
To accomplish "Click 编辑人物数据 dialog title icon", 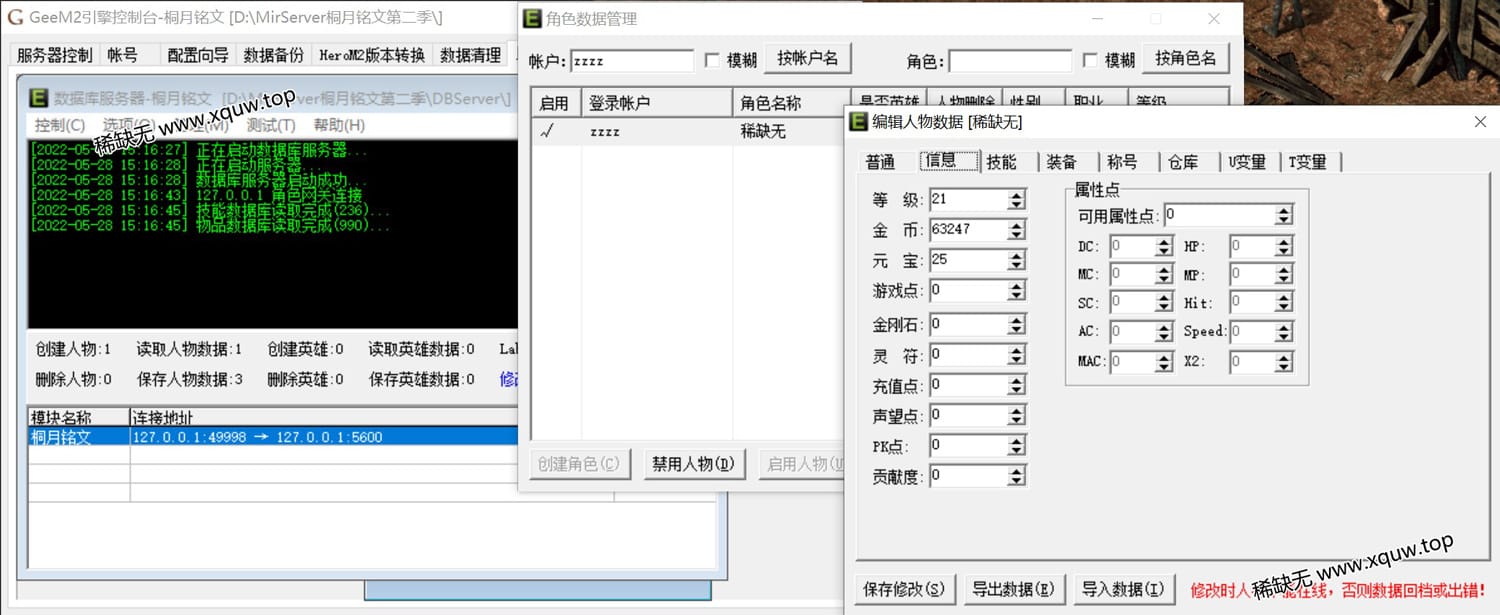I will 858,121.
